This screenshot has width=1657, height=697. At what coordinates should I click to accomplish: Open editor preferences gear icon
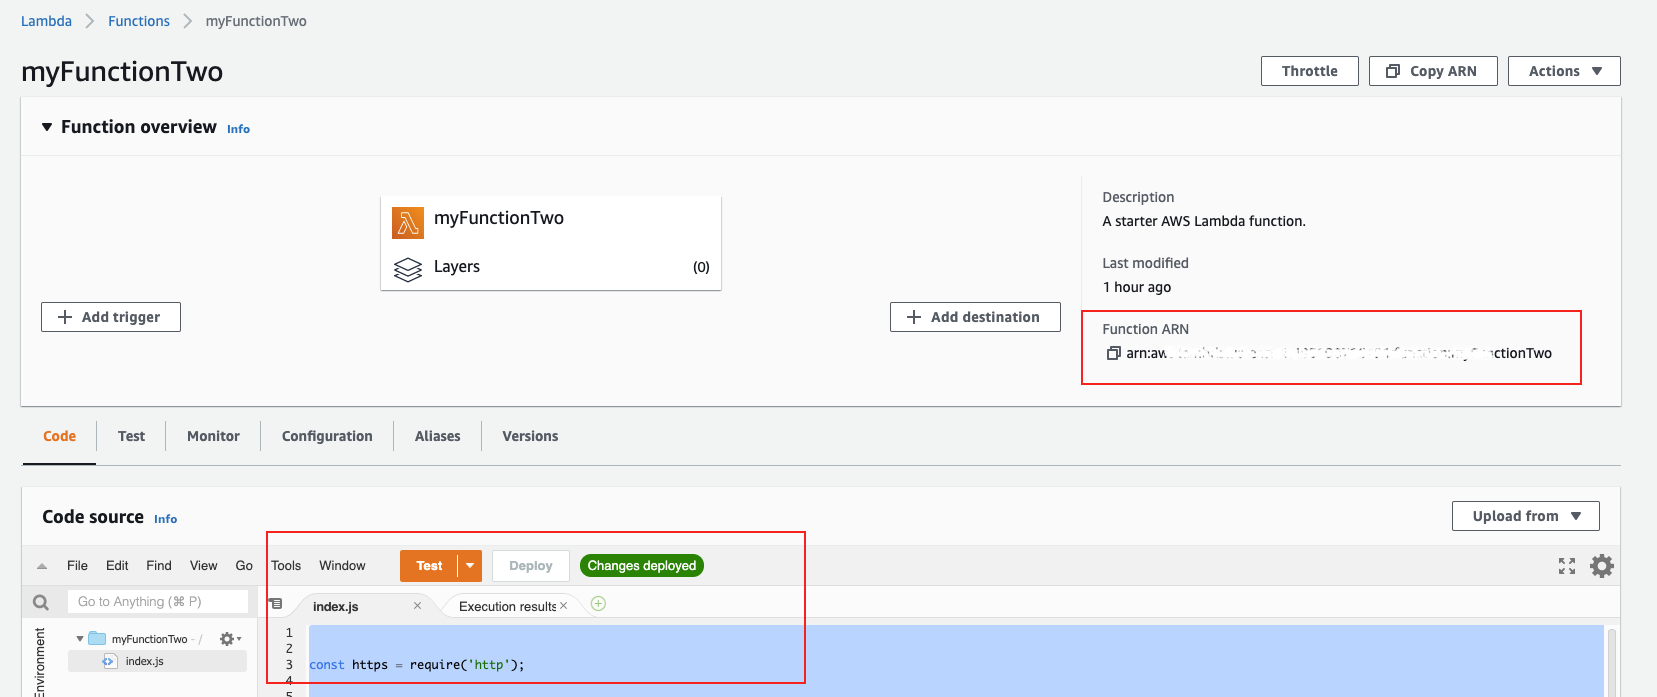(1602, 566)
